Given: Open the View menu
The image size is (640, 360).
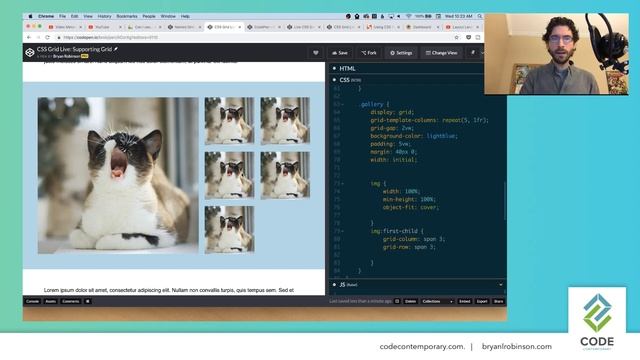Looking at the screenshot, I should tap(88, 16).
